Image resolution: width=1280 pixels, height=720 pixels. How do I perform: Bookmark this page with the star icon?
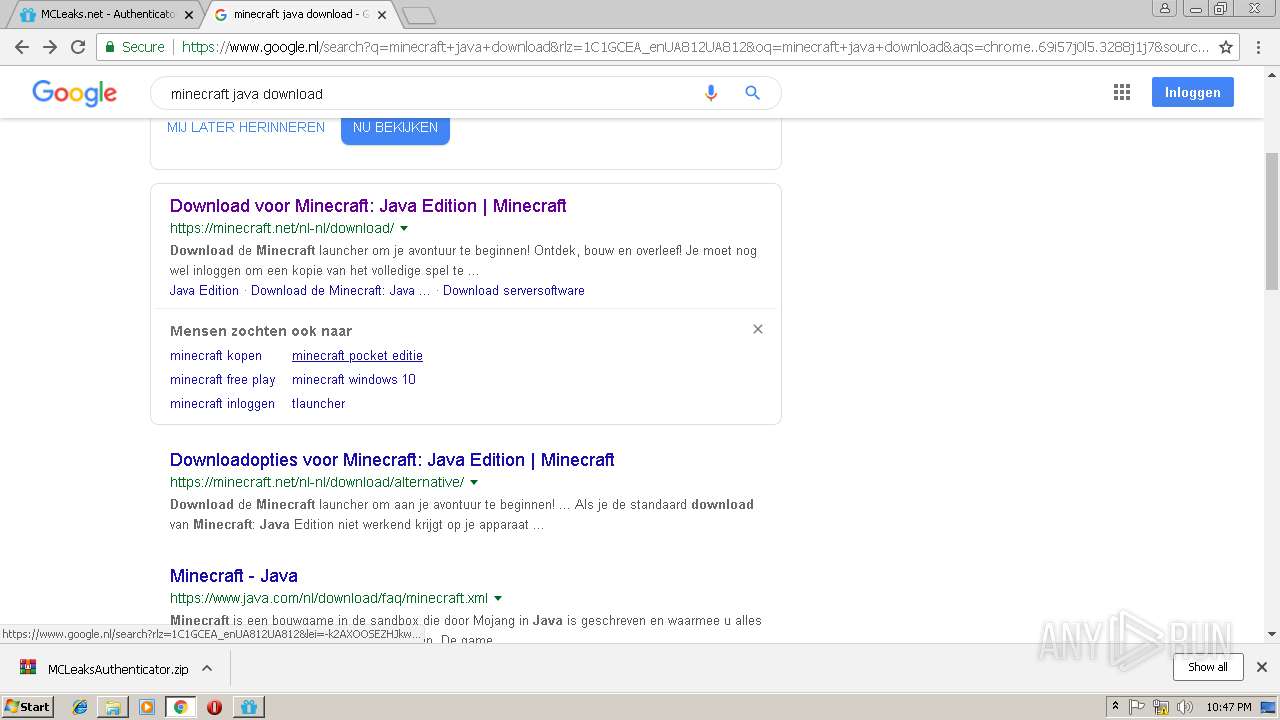point(1225,47)
